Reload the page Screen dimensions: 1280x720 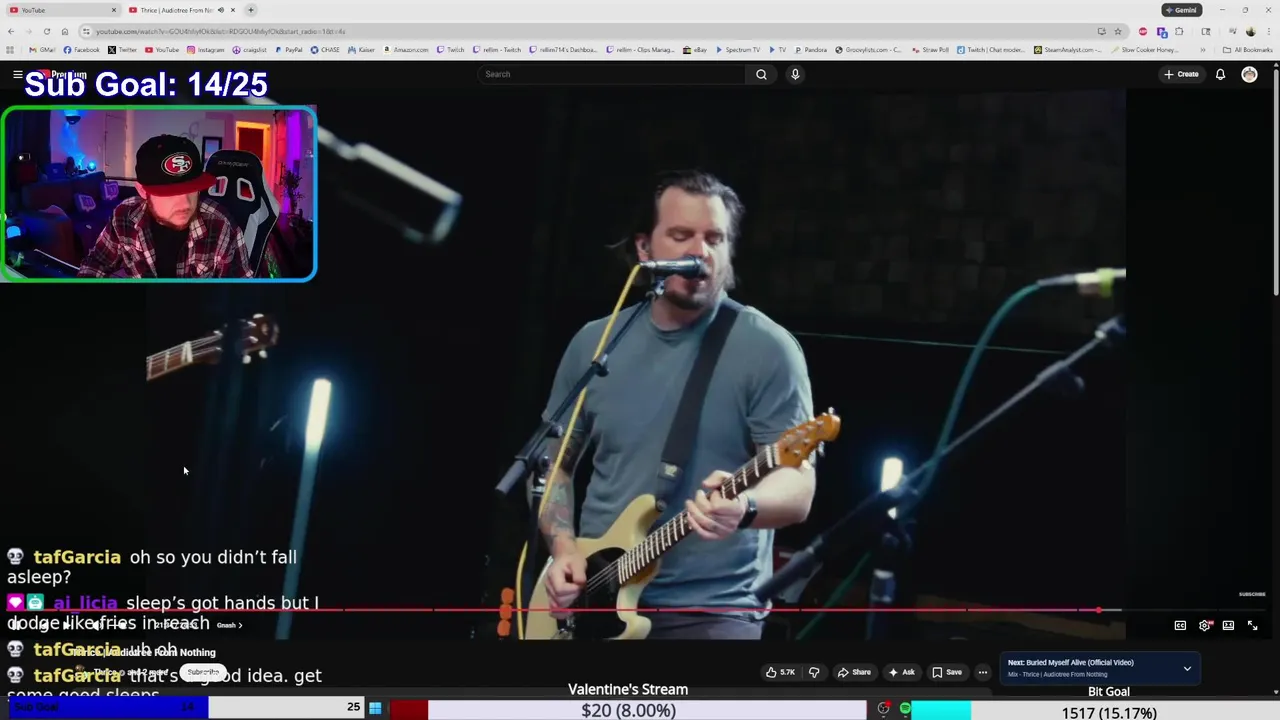tap(46, 31)
